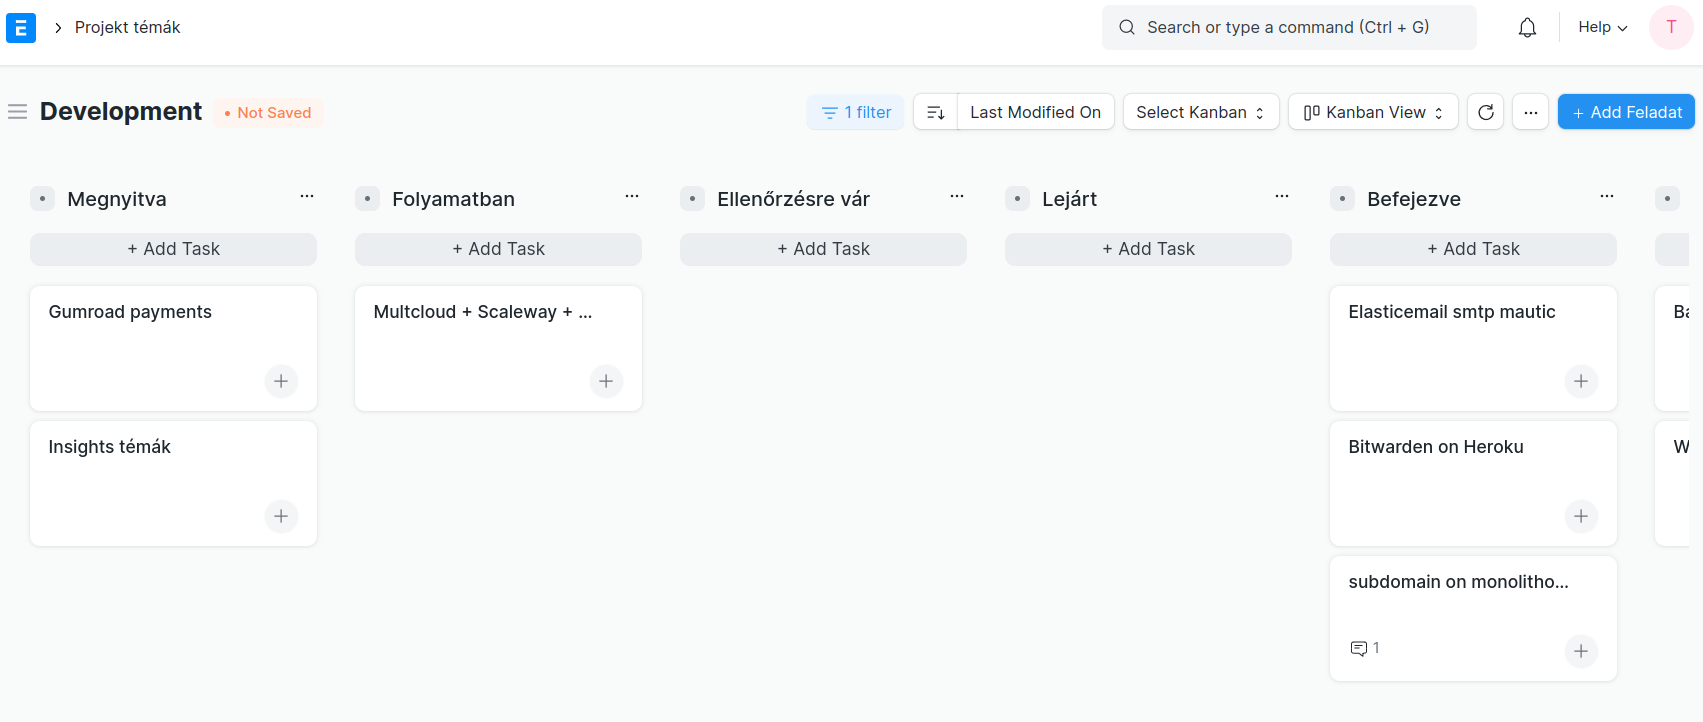Click the Lejárt column color indicator
The height and width of the screenshot is (722, 1703).
[x=1017, y=199]
